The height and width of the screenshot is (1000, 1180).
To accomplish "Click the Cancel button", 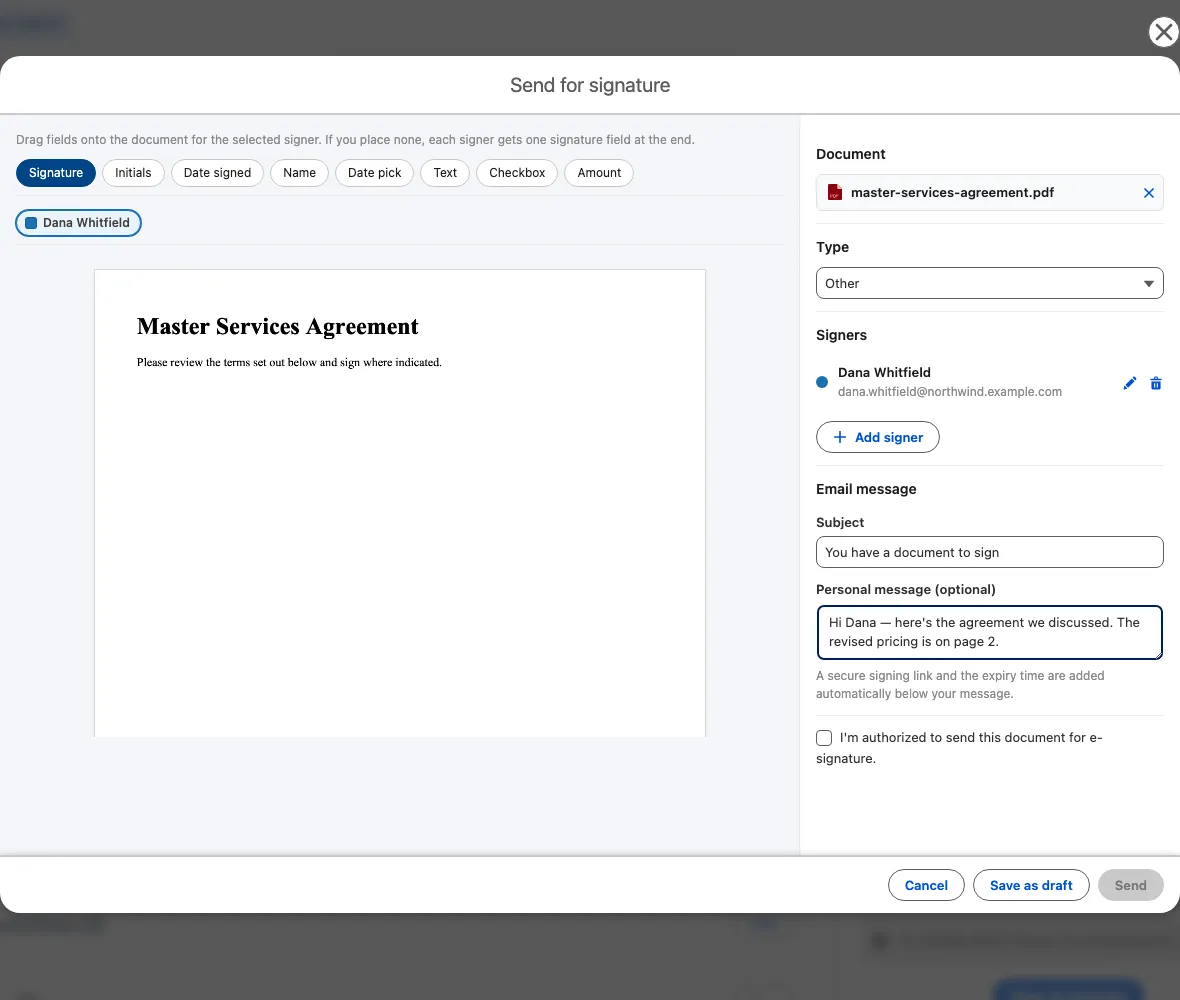I will click(x=926, y=885).
